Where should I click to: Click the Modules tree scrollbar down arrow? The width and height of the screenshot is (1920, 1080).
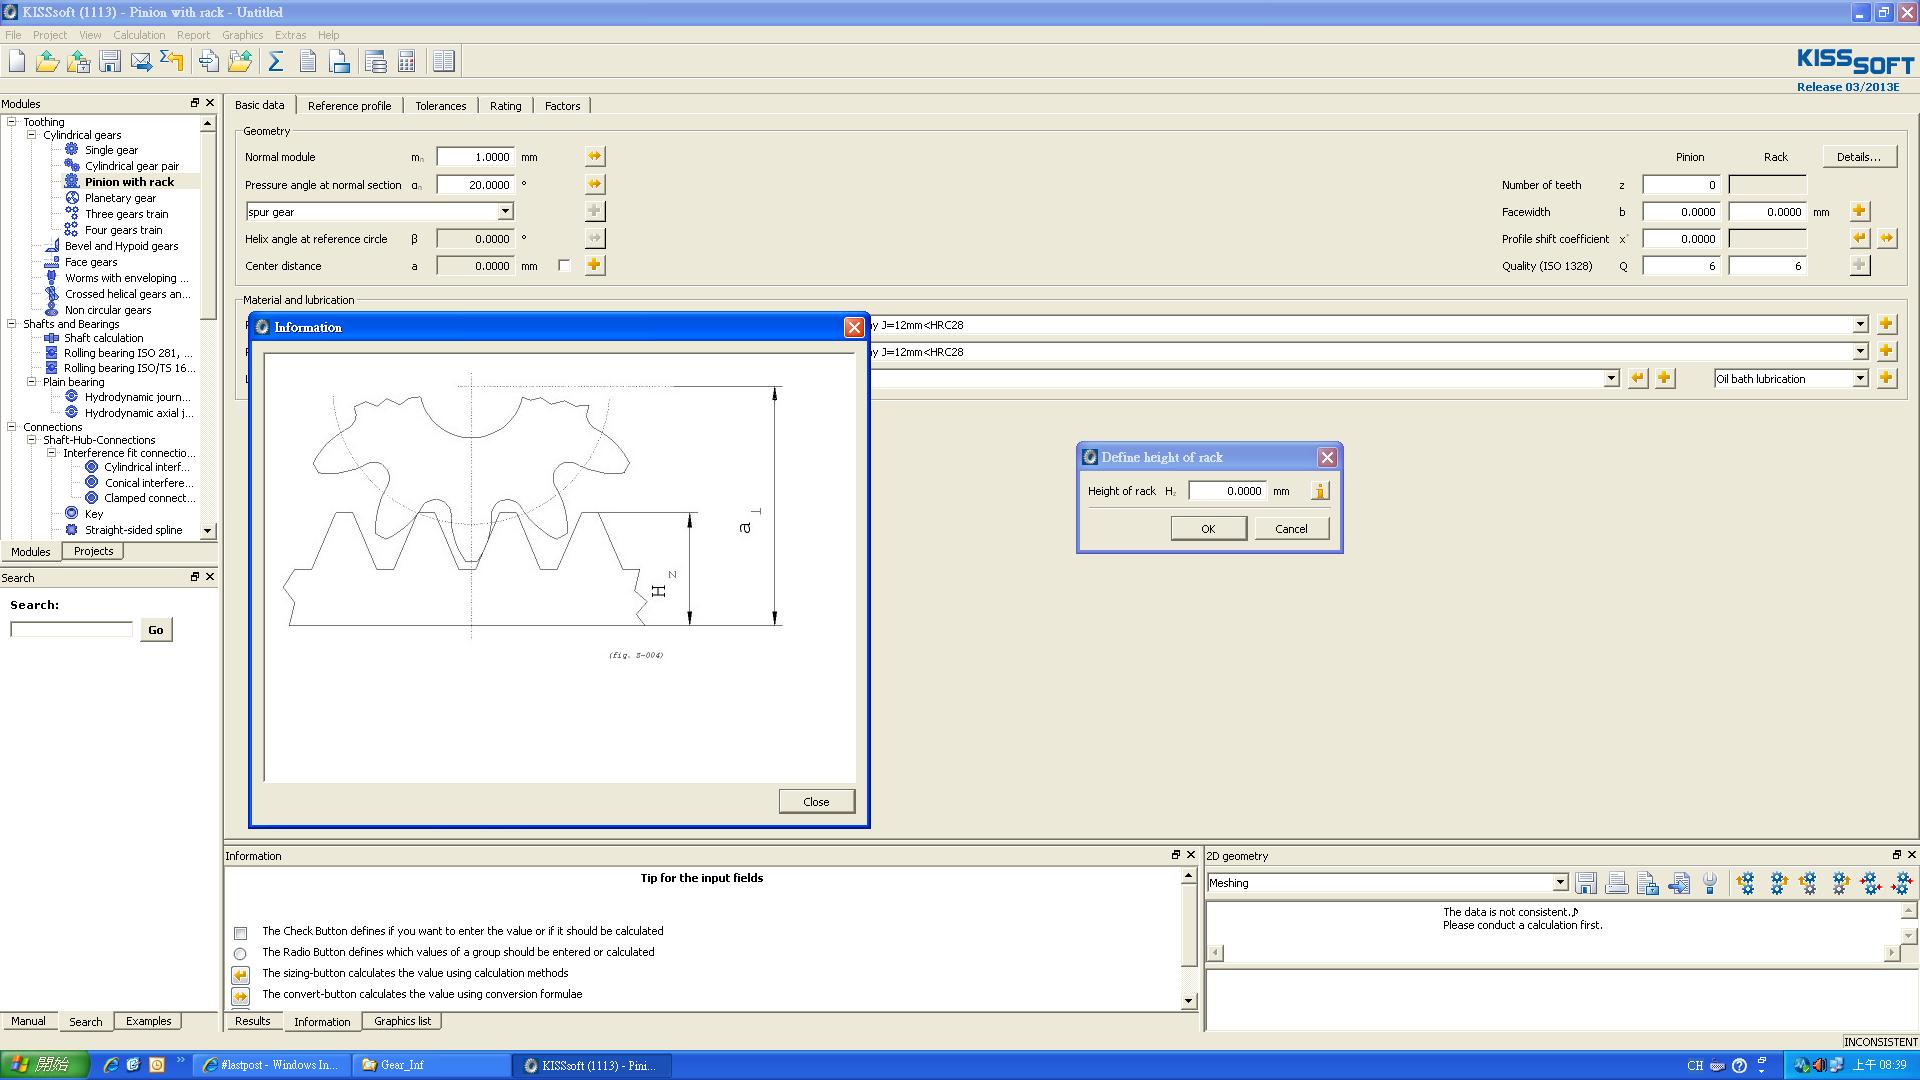click(x=207, y=531)
